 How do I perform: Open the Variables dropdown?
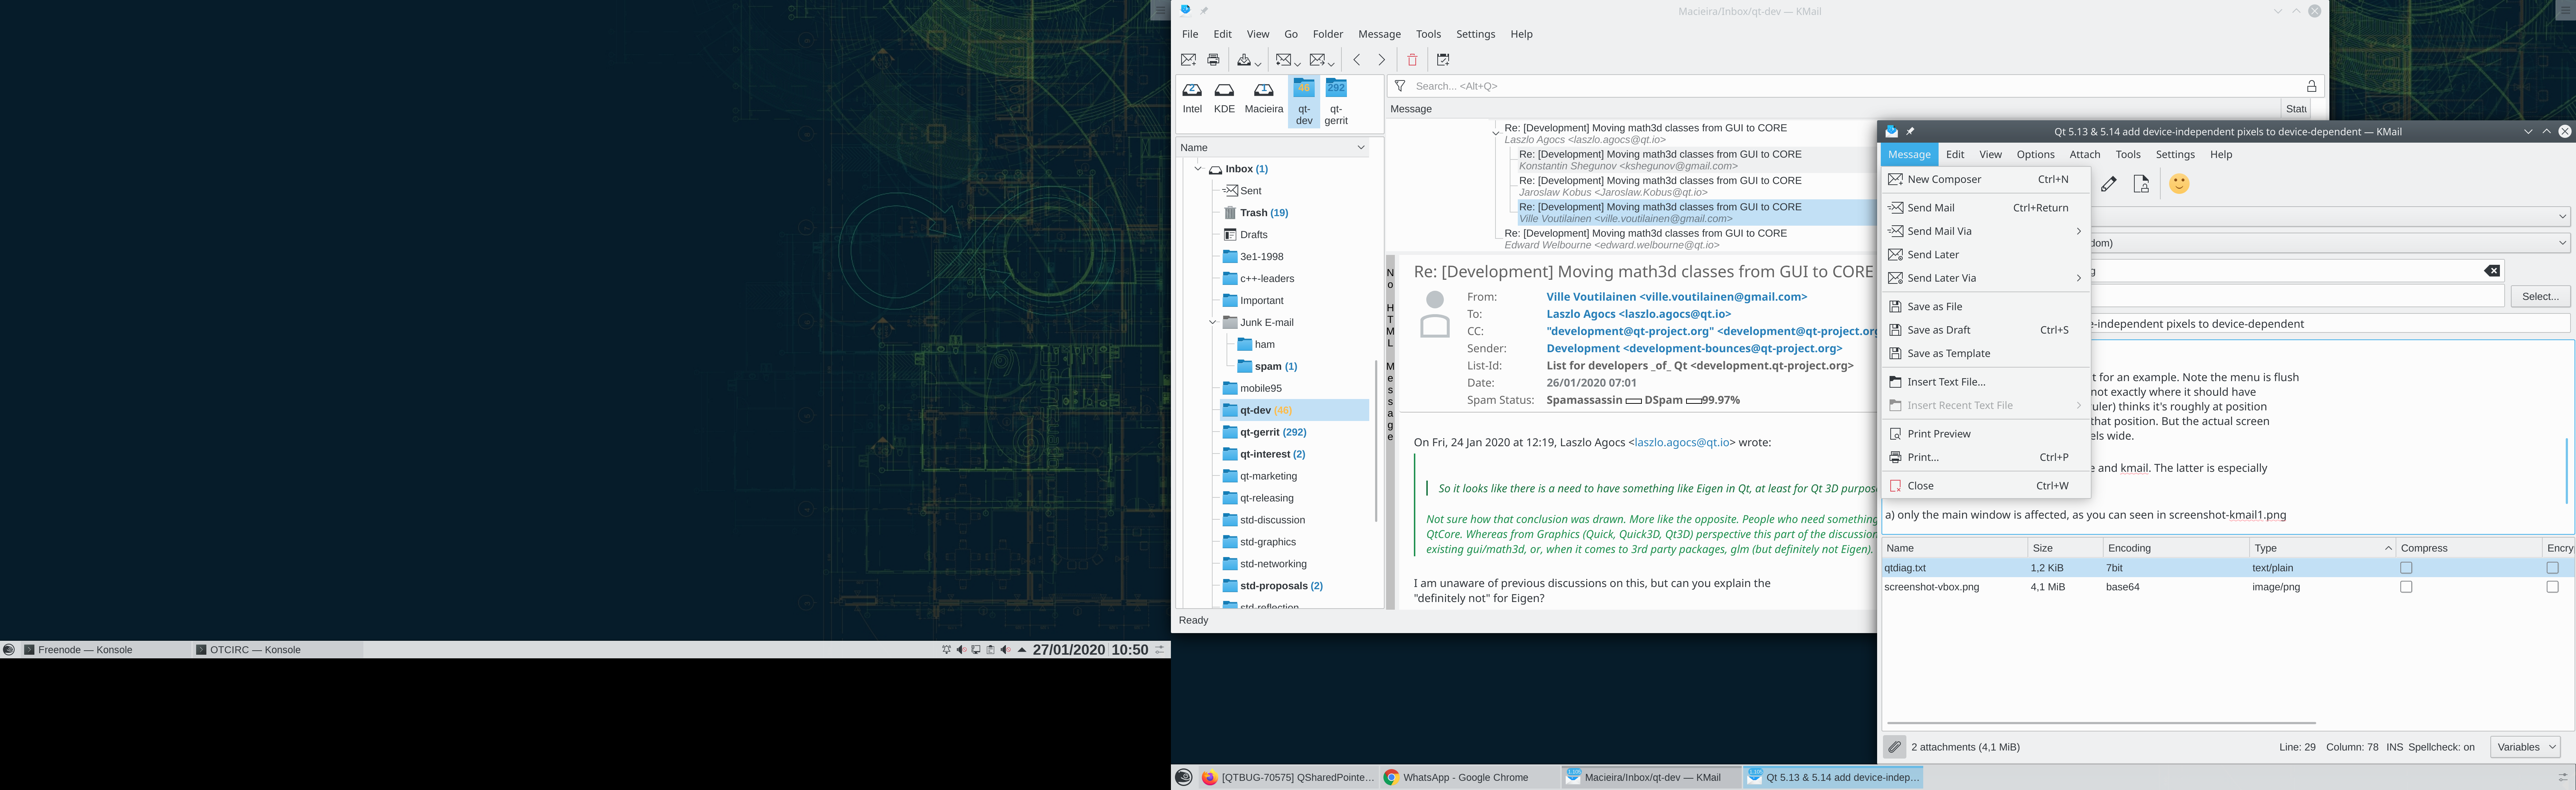[x=2525, y=747]
